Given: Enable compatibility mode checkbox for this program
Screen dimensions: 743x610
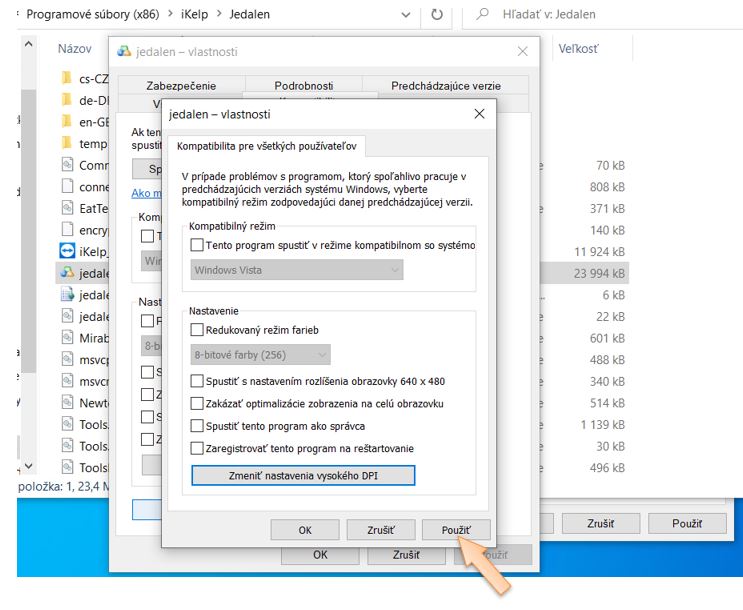Looking at the screenshot, I should pos(197,245).
